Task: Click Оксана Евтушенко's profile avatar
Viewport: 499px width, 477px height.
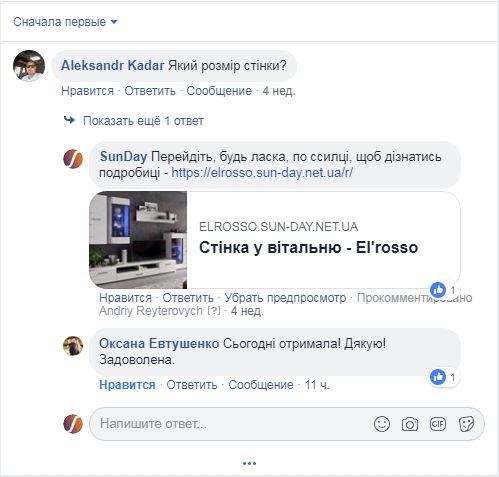Action: [x=73, y=346]
